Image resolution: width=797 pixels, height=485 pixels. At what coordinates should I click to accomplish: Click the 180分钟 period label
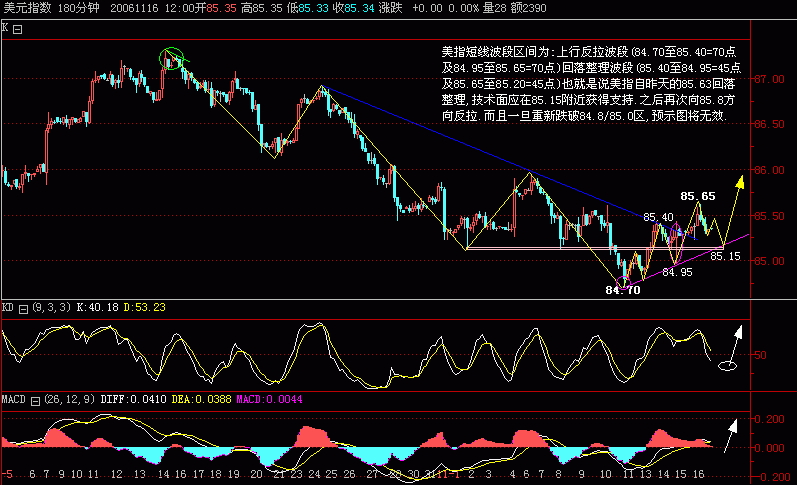coord(79,8)
